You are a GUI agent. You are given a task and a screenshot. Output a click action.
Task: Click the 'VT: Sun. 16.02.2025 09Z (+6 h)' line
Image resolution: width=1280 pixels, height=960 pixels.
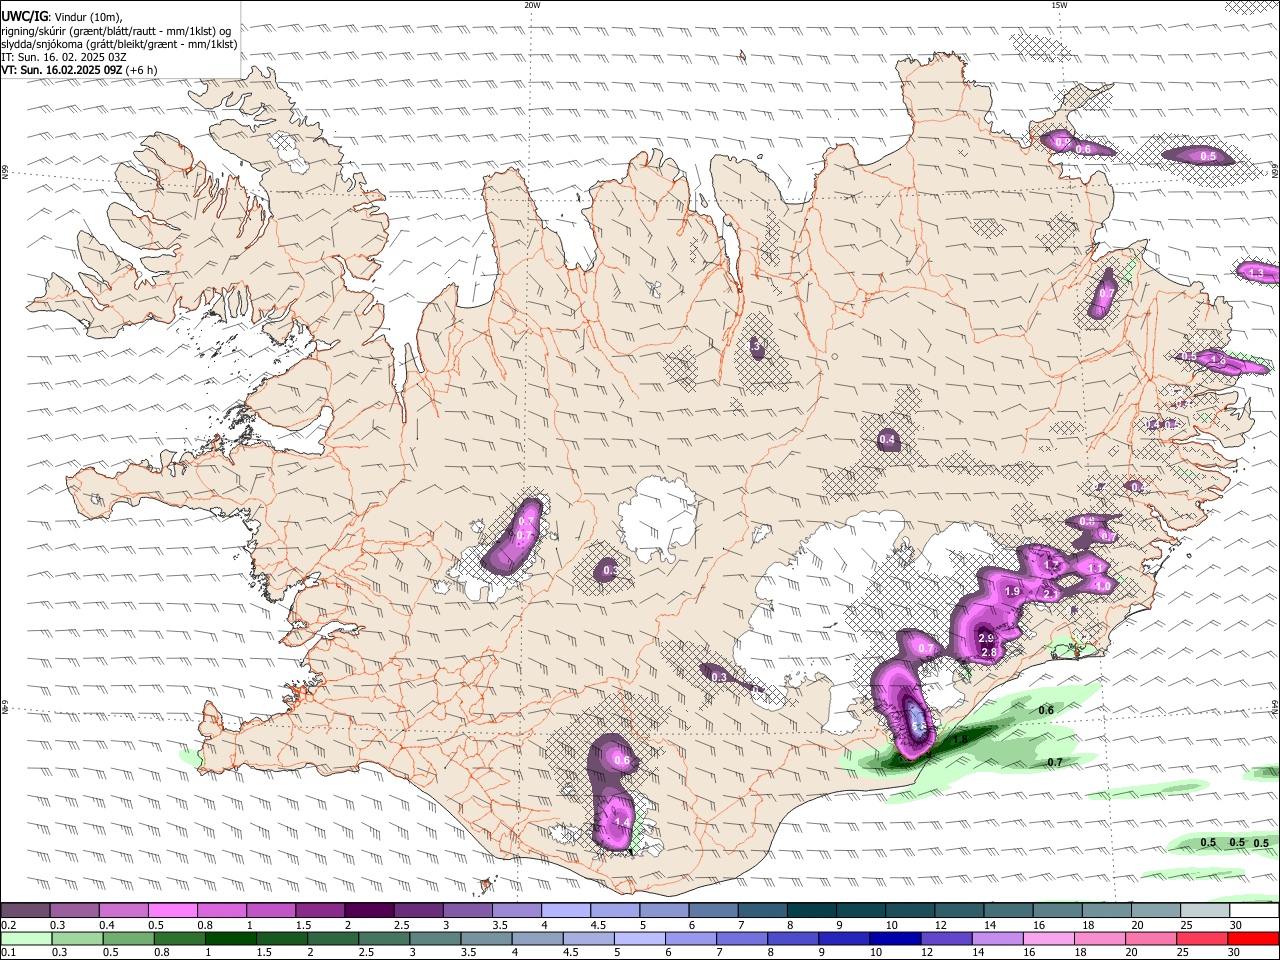click(80, 70)
